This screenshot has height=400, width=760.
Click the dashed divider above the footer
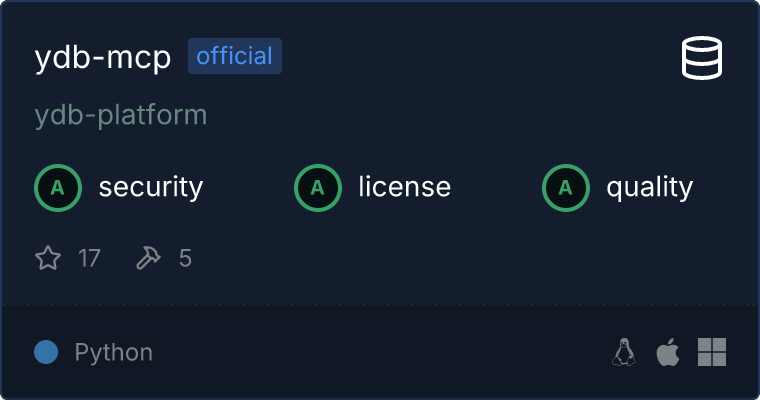pyautogui.click(x=380, y=305)
